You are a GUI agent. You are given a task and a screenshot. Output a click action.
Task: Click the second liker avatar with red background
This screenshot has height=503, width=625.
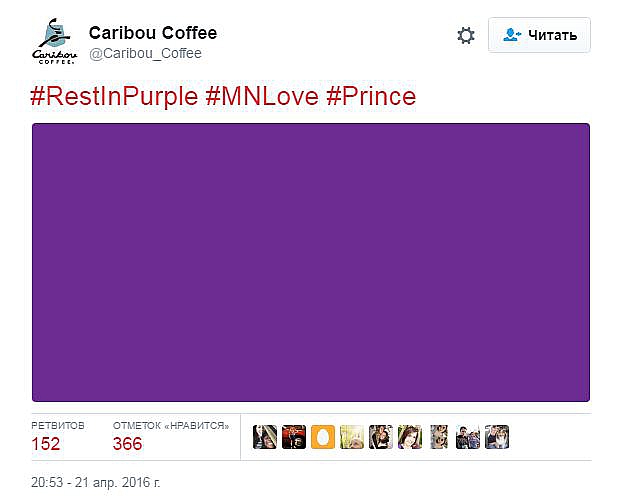293,437
